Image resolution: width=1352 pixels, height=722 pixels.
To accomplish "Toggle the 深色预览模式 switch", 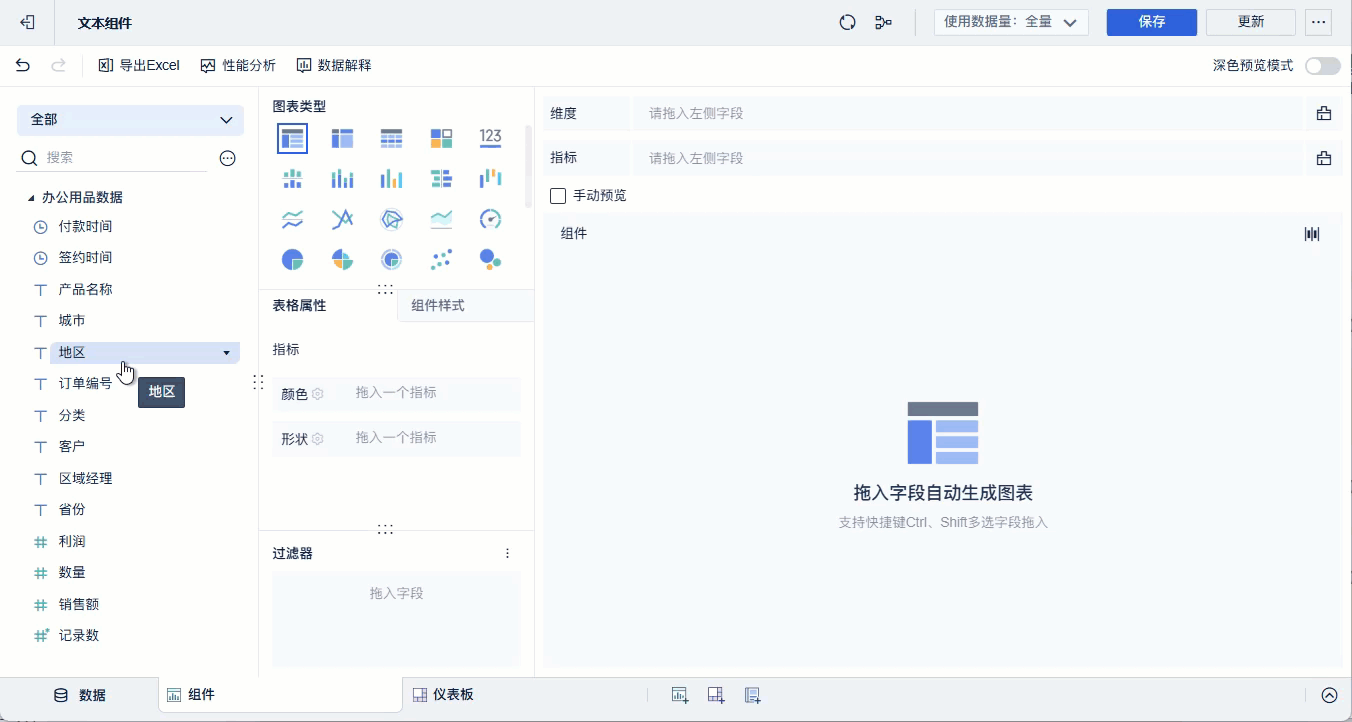I will click(x=1322, y=66).
